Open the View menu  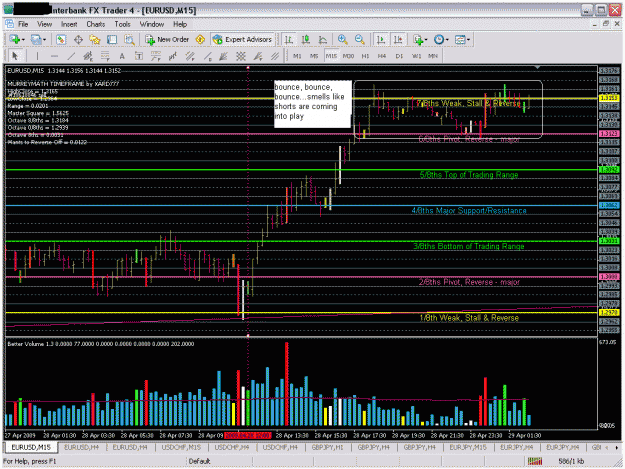click(x=45, y=24)
